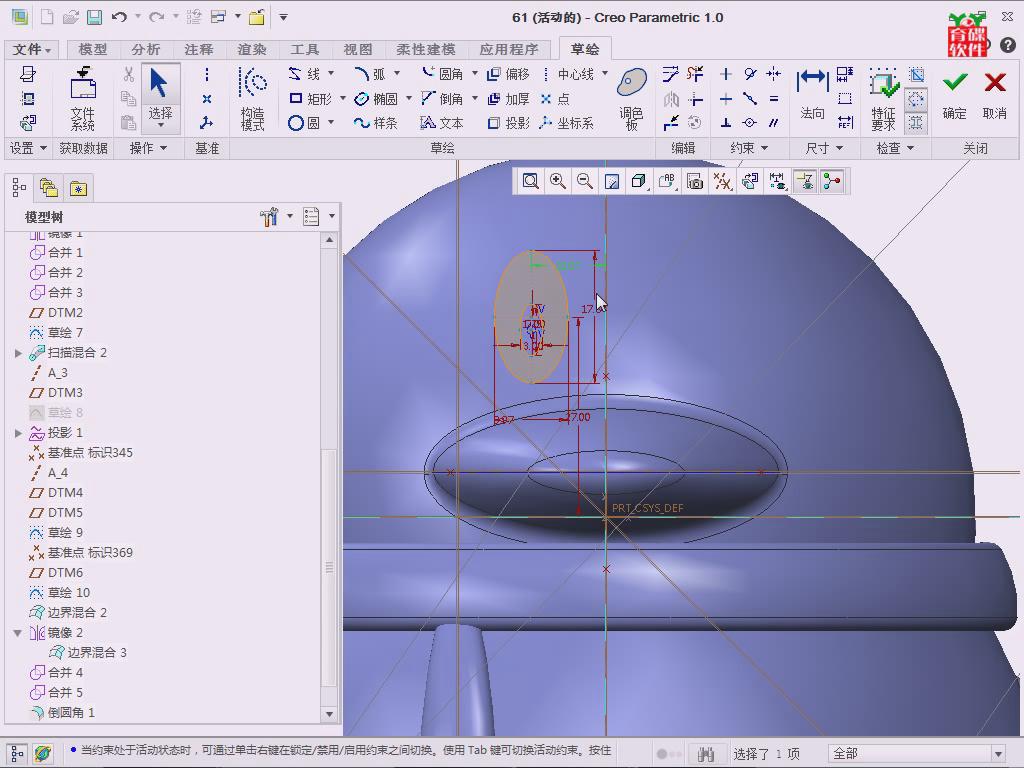Click 取消 to cancel the sketch

coord(995,95)
